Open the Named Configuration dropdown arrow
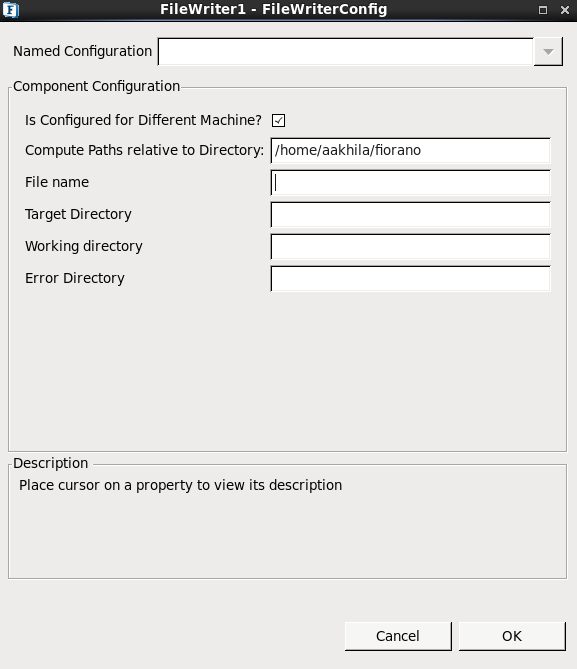This screenshot has width=577, height=669. click(x=548, y=52)
